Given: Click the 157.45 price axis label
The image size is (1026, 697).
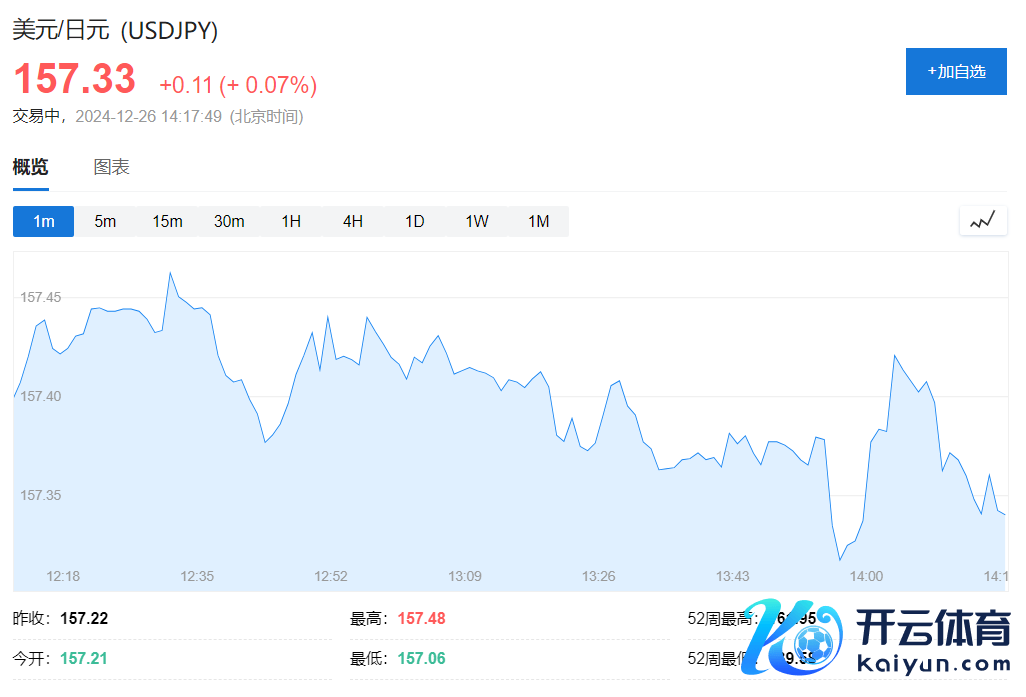Looking at the screenshot, I should coord(41,297).
